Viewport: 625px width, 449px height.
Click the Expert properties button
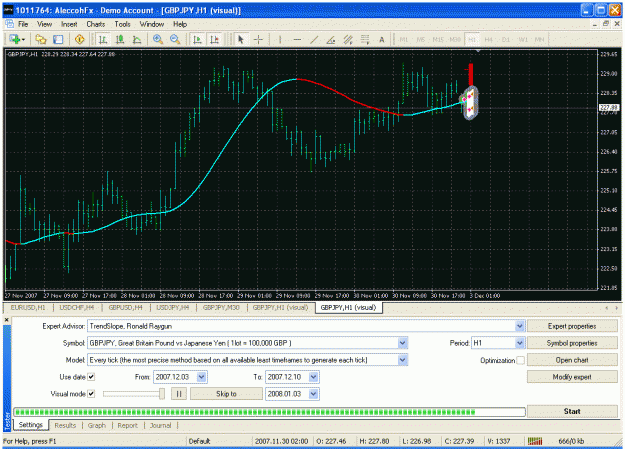pyautogui.click(x=572, y=326)
